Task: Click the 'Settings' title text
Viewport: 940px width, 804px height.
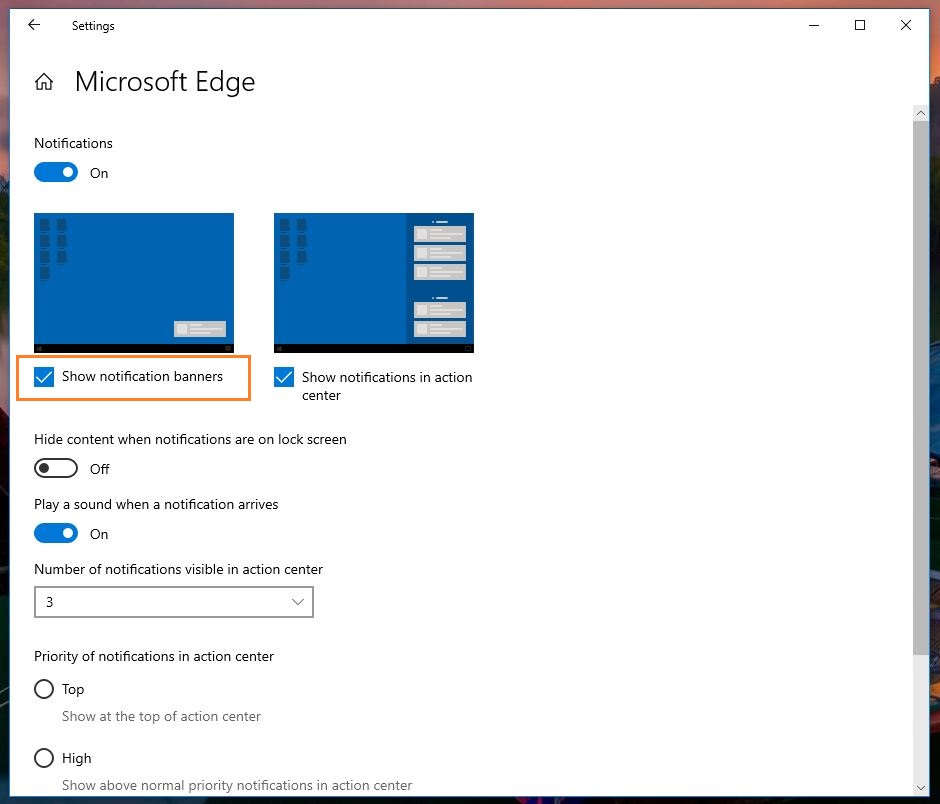Action: coord(93,26)
